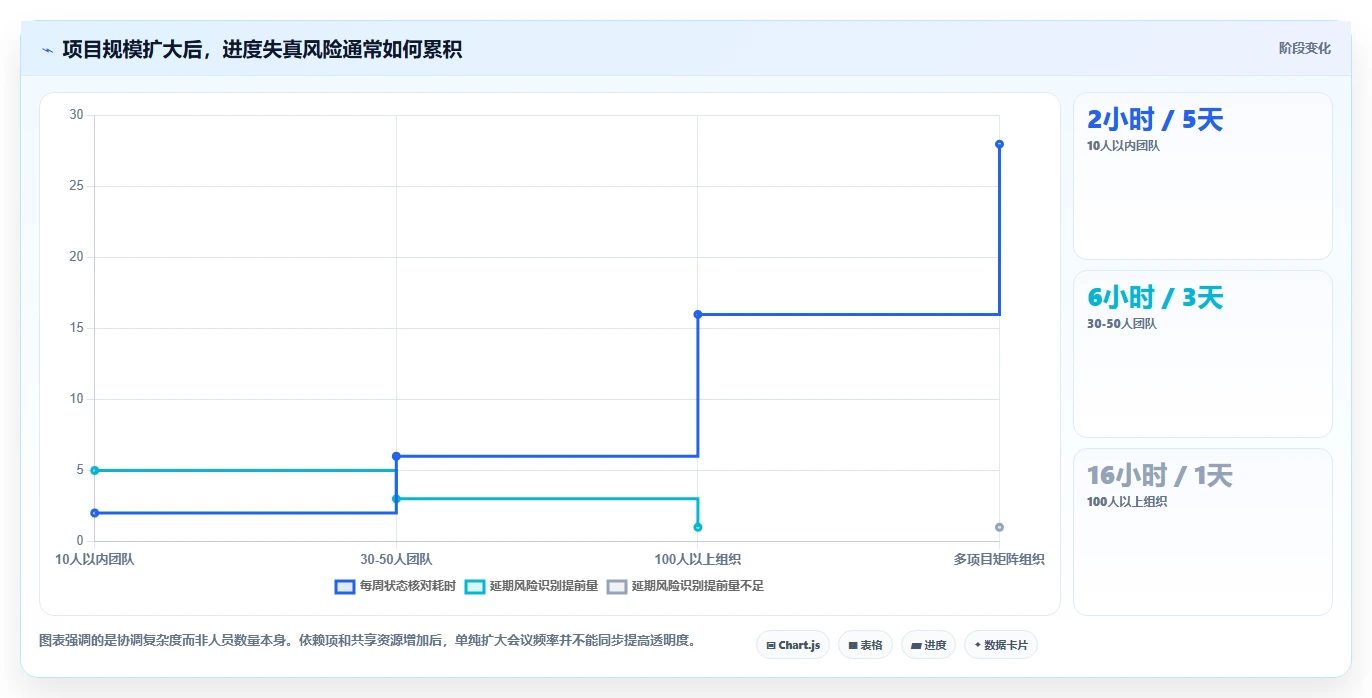The width and height of the screenshot is (1372, 698).
Task: Click the 10人以内团队 x-axis label
Action: tap(95, 559)
